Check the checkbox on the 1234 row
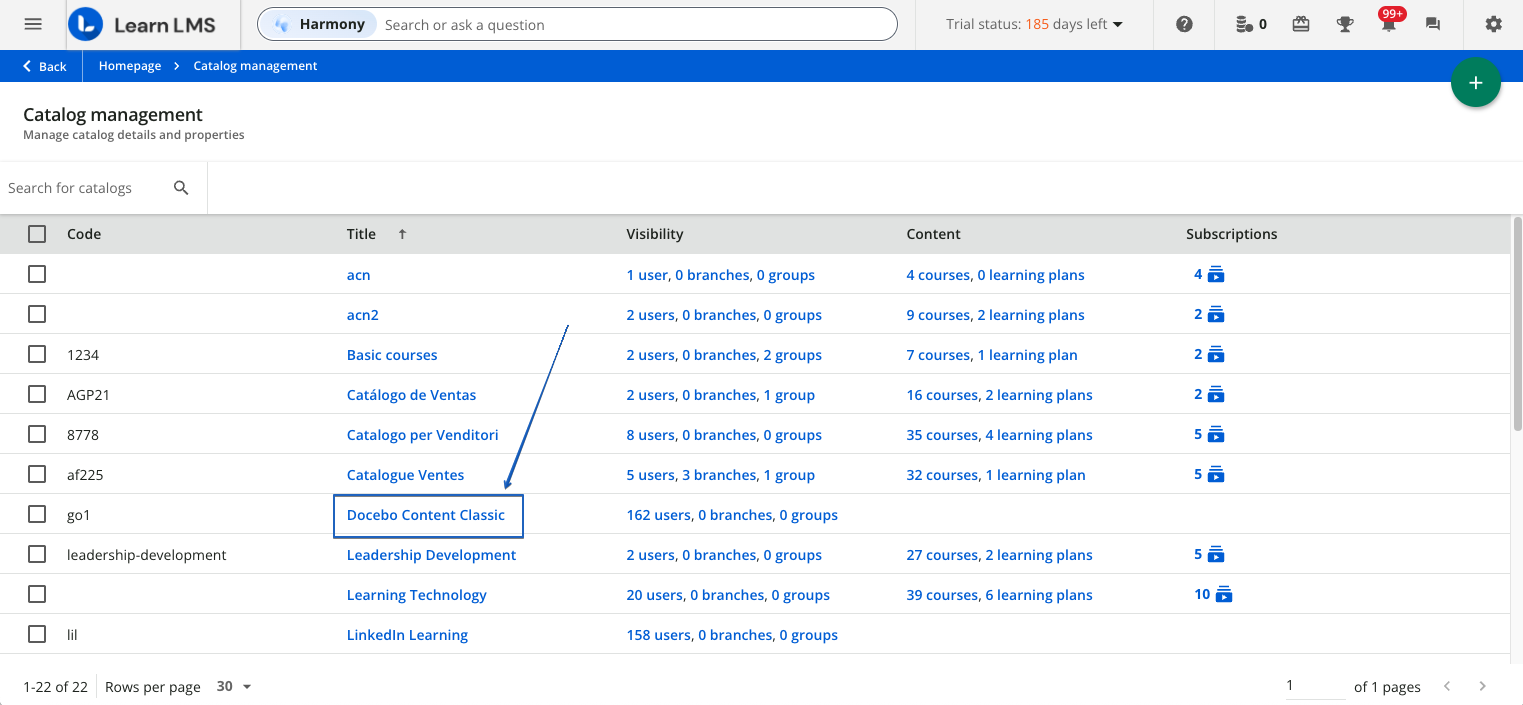Screen dimensions: 1523x705 [x=37, y=353]
